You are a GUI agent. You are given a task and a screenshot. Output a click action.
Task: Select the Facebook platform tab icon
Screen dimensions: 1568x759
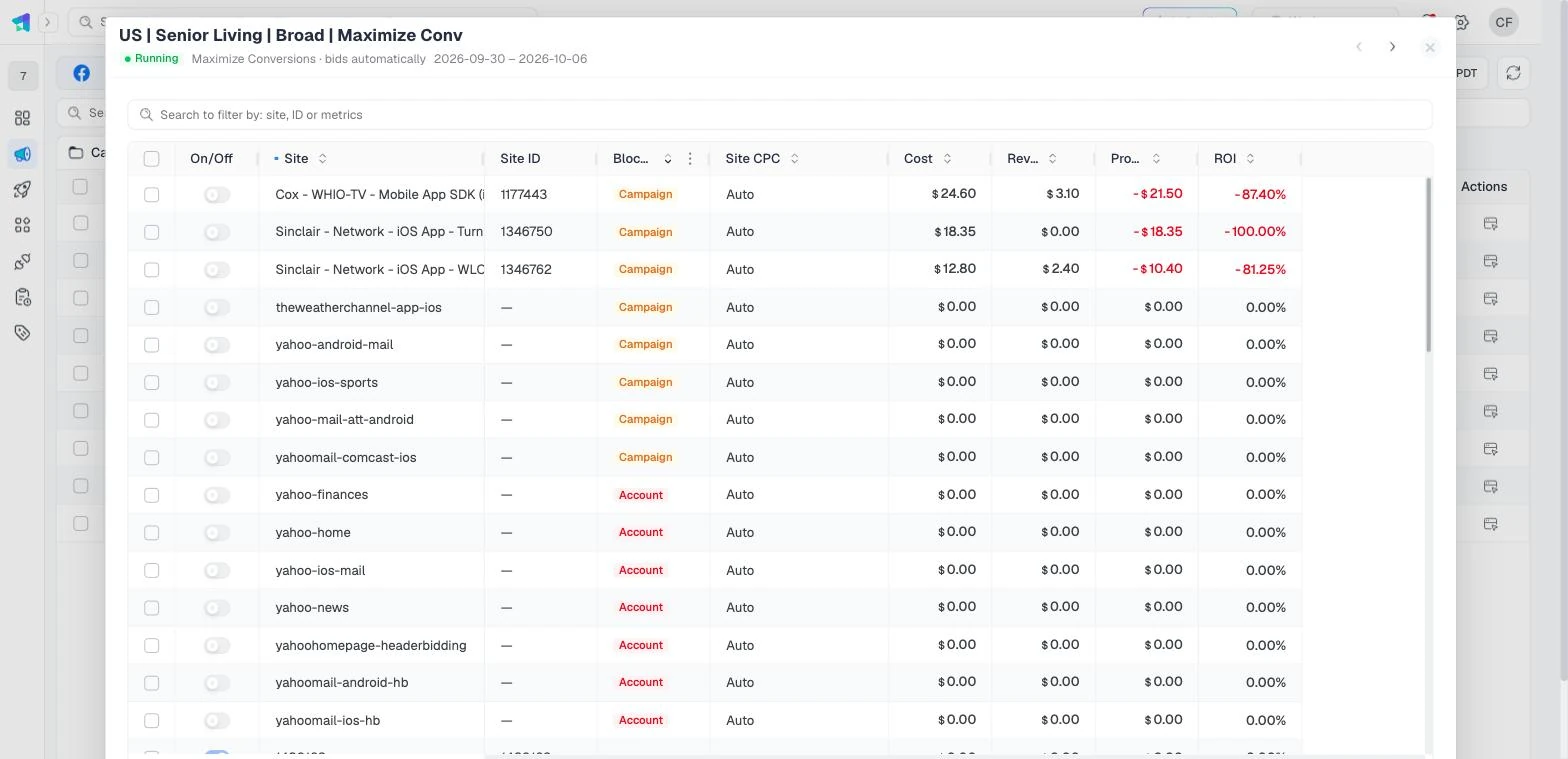click(x=81, y=73)
